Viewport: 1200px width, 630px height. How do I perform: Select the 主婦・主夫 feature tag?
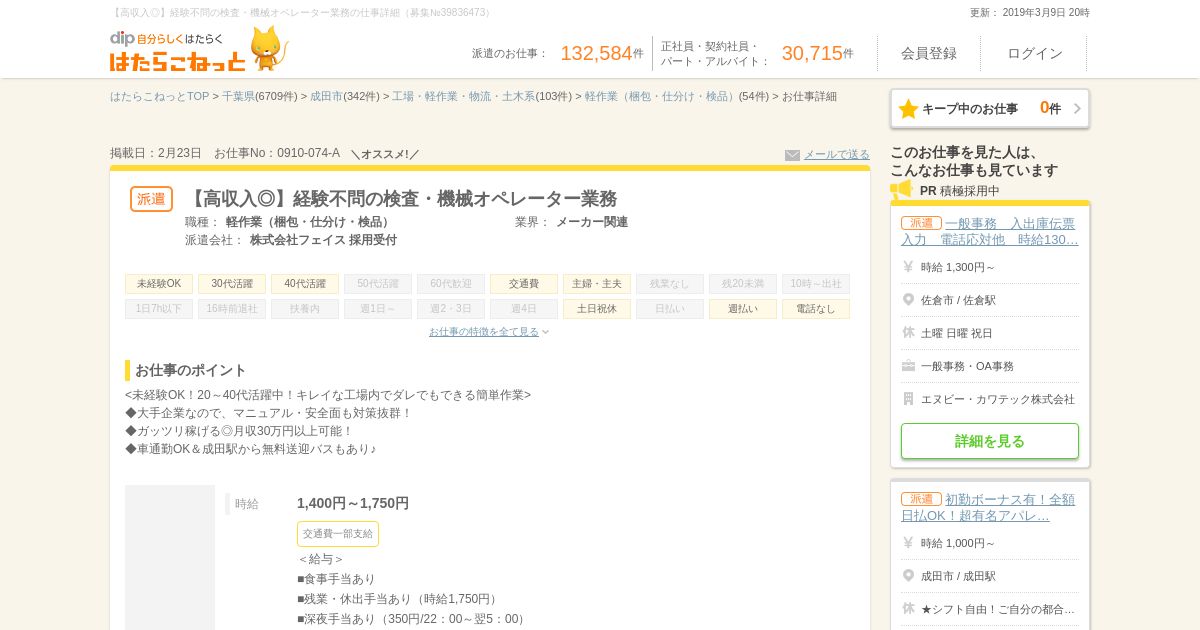pos(597,284)
